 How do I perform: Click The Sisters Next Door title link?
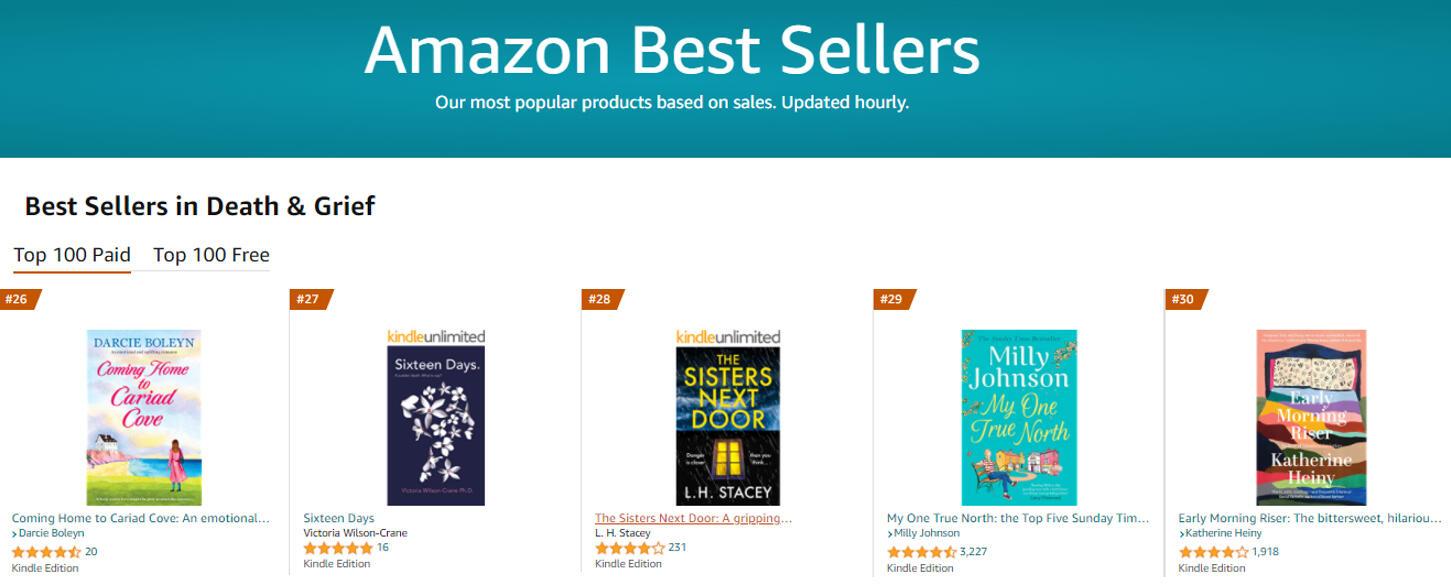click(693, 518)
